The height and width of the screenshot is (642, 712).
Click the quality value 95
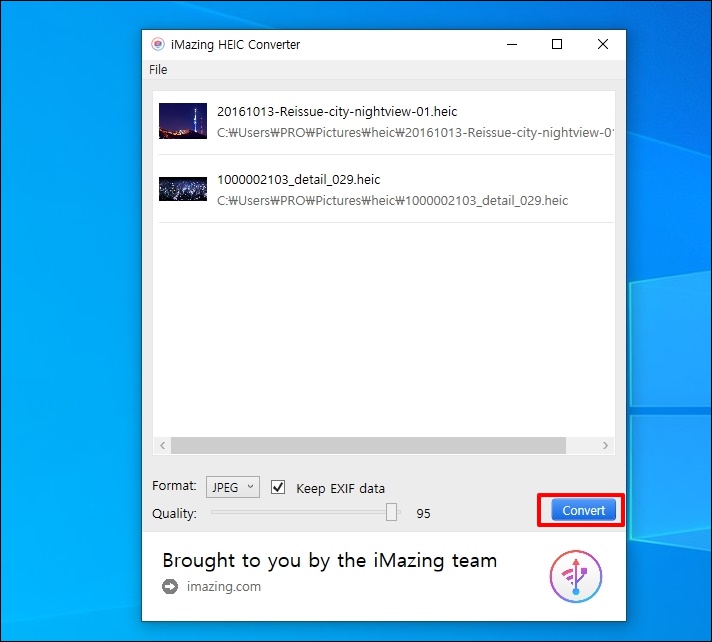[x=423, y=514]
